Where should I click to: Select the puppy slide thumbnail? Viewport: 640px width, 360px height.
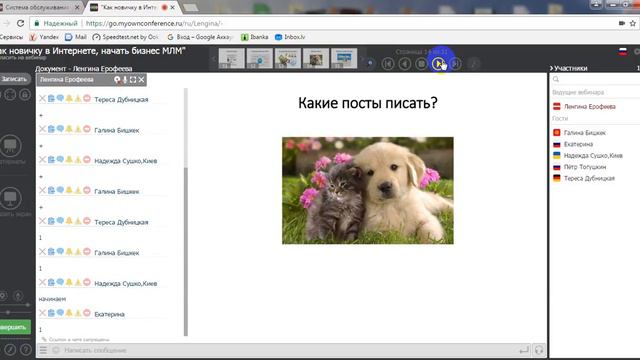click(x=316, y=58)
